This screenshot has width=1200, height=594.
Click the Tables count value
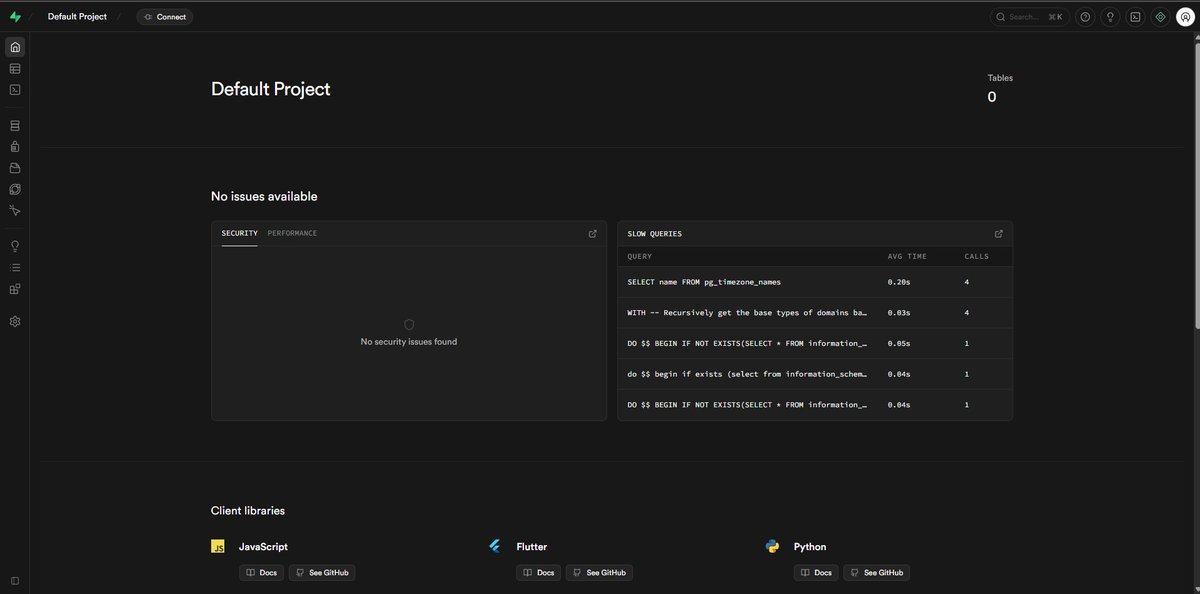992,97
